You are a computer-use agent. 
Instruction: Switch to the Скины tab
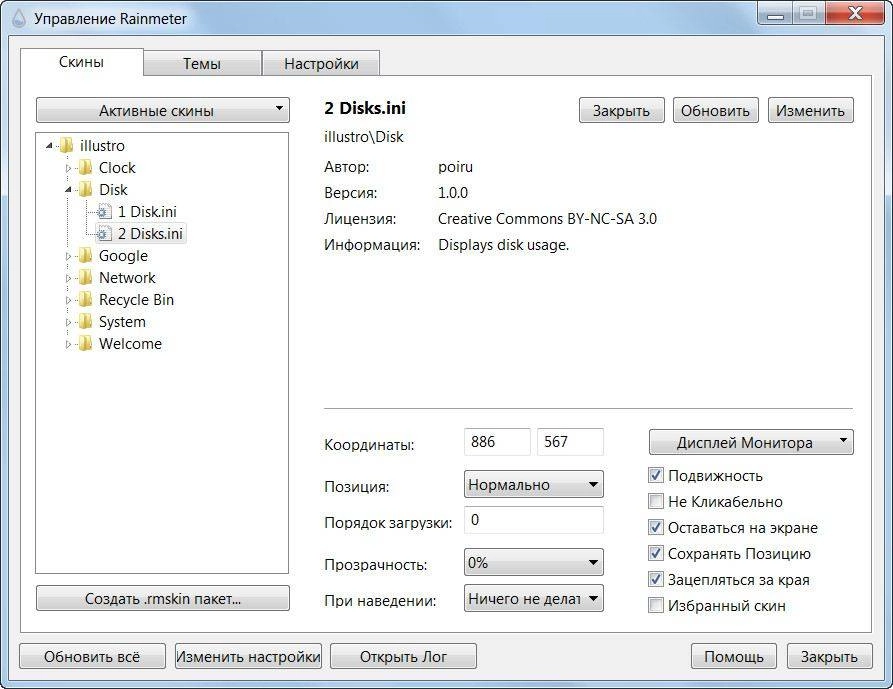click(x=81, y=62)
